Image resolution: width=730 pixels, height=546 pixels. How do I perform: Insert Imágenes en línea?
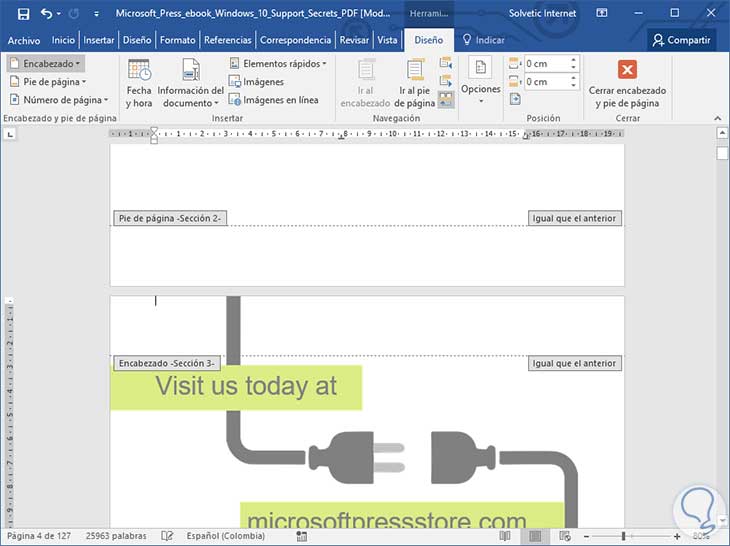tap(274, 100)
